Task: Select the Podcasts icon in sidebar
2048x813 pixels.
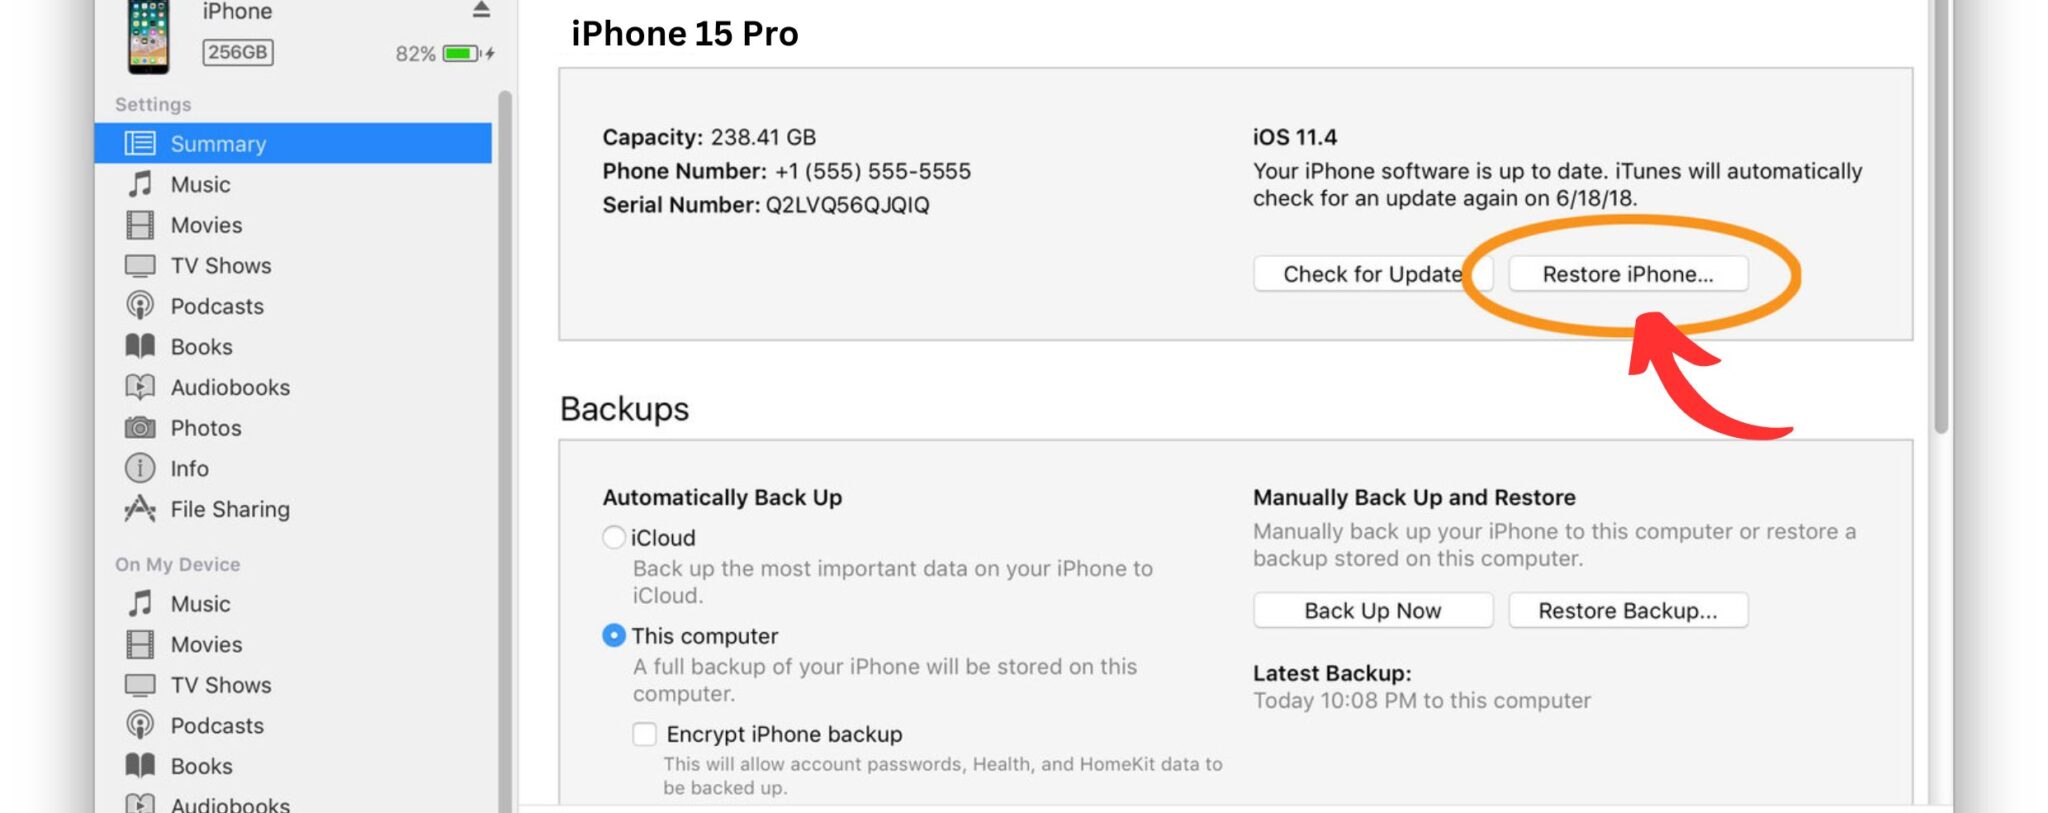Action: [x=140, y=306]
